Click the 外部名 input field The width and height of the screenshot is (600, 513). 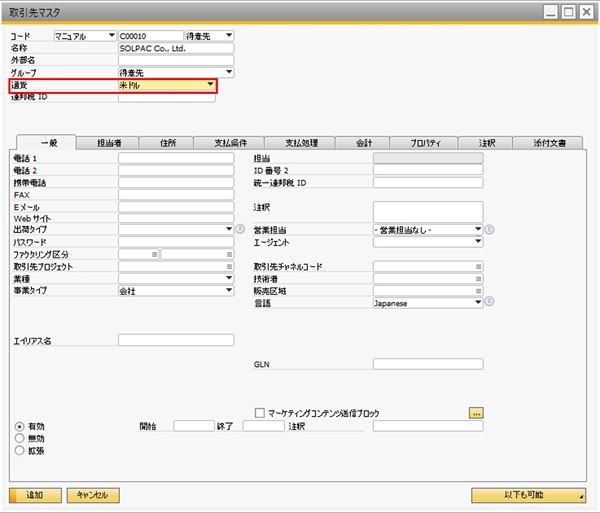coord(176,60)
